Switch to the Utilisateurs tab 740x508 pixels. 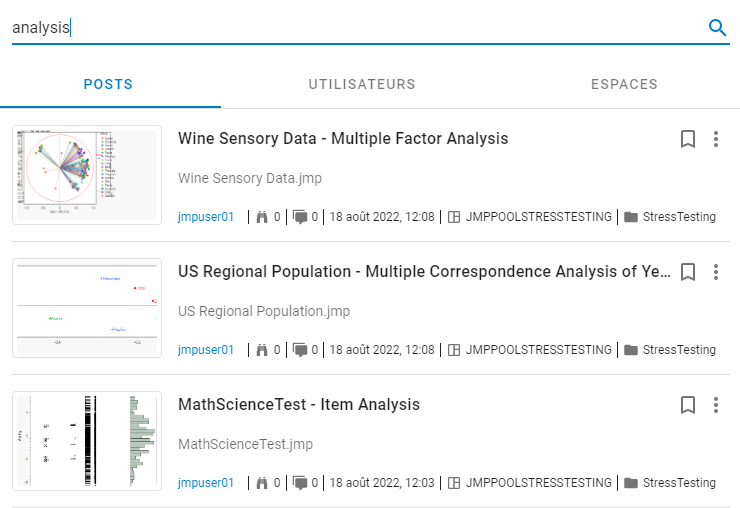pyautogui.click(x=362, y=85)
